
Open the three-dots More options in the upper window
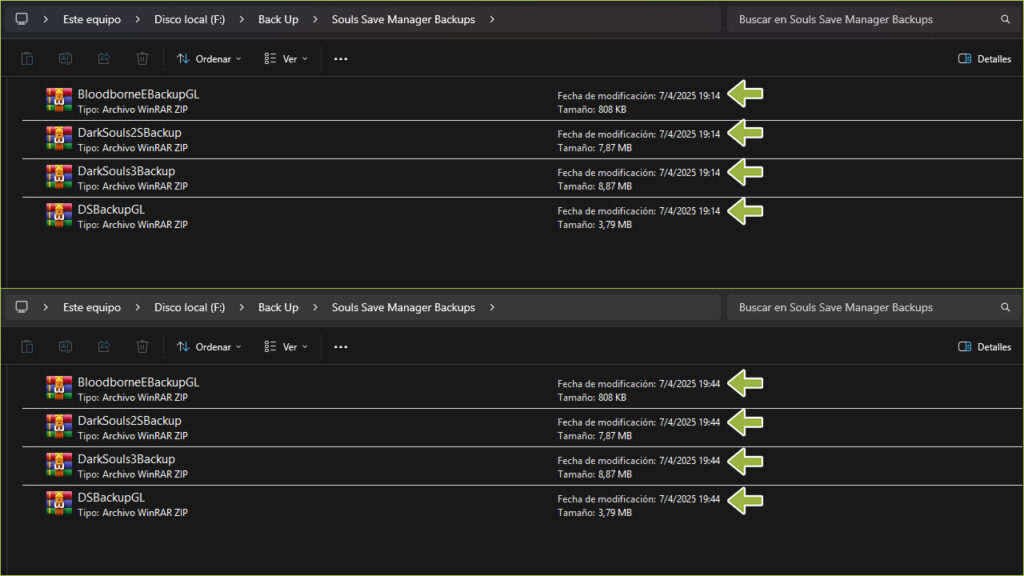(340, 59)
